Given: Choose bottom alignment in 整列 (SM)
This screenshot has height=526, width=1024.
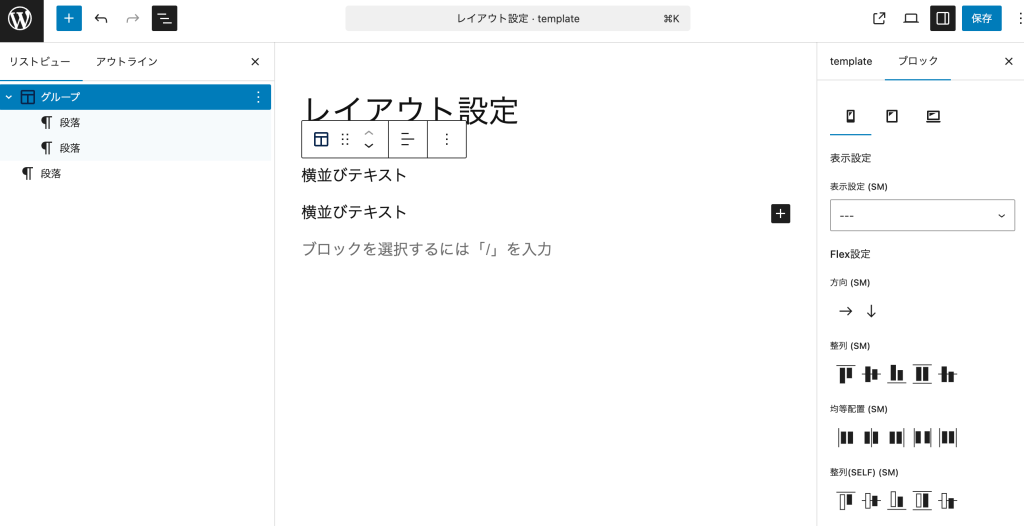Looking at the screenshot, I should point(897,374).
